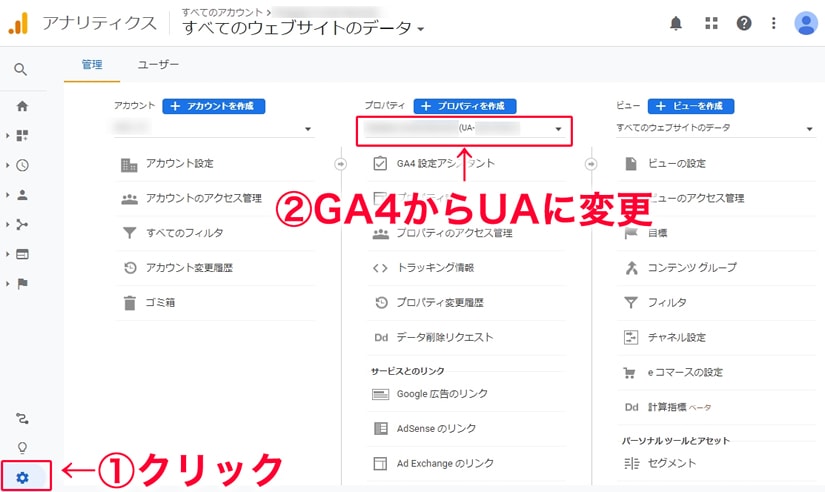
Task: Click プロパティを作成 button
Action: point(465,106)
